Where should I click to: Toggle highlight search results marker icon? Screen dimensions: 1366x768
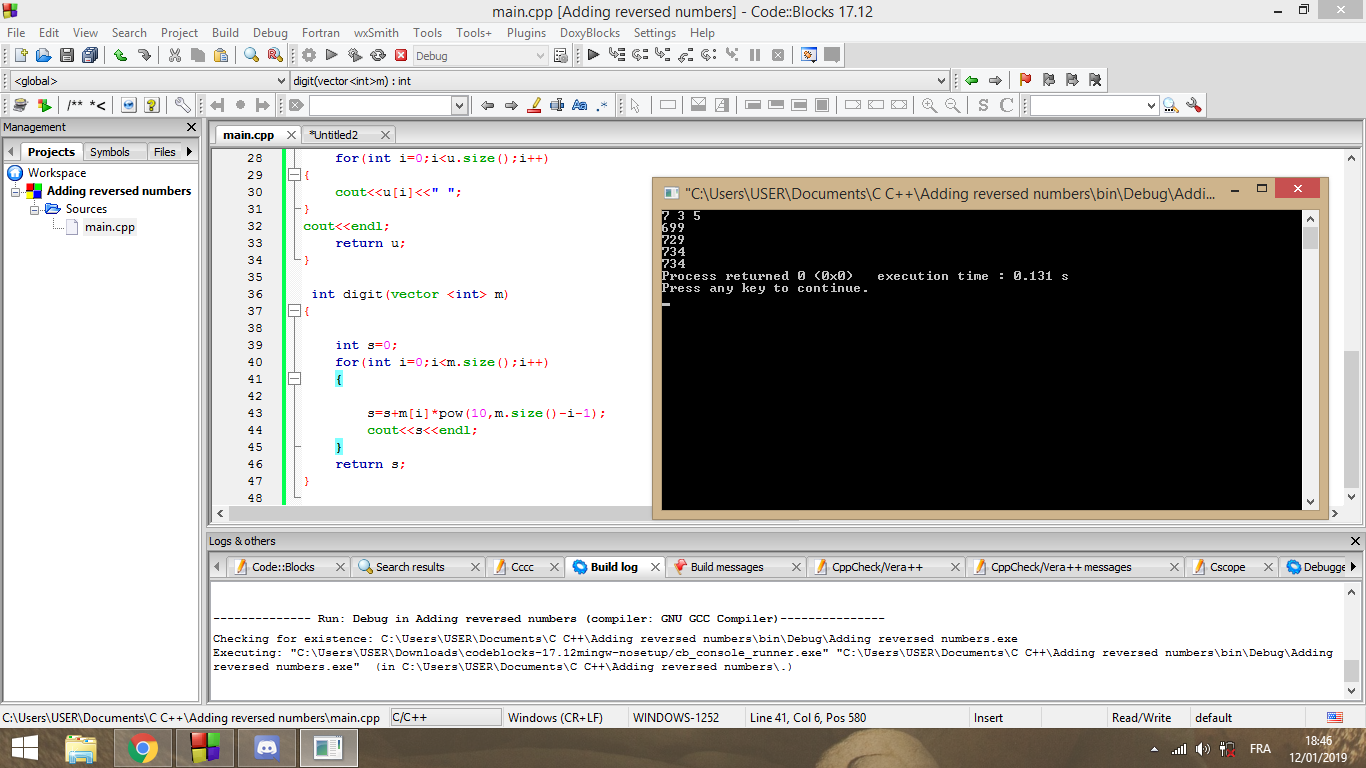(534, 105)
